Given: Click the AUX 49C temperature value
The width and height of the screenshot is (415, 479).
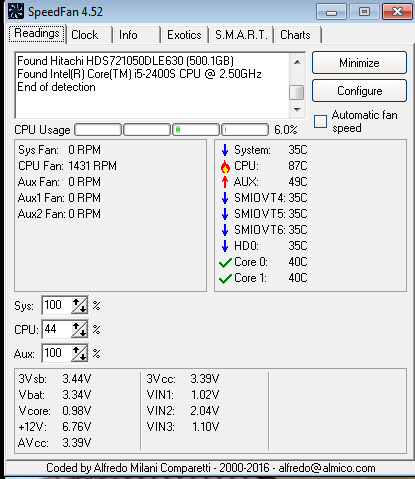Looking at the screenshot, I should tap(298, 182).
